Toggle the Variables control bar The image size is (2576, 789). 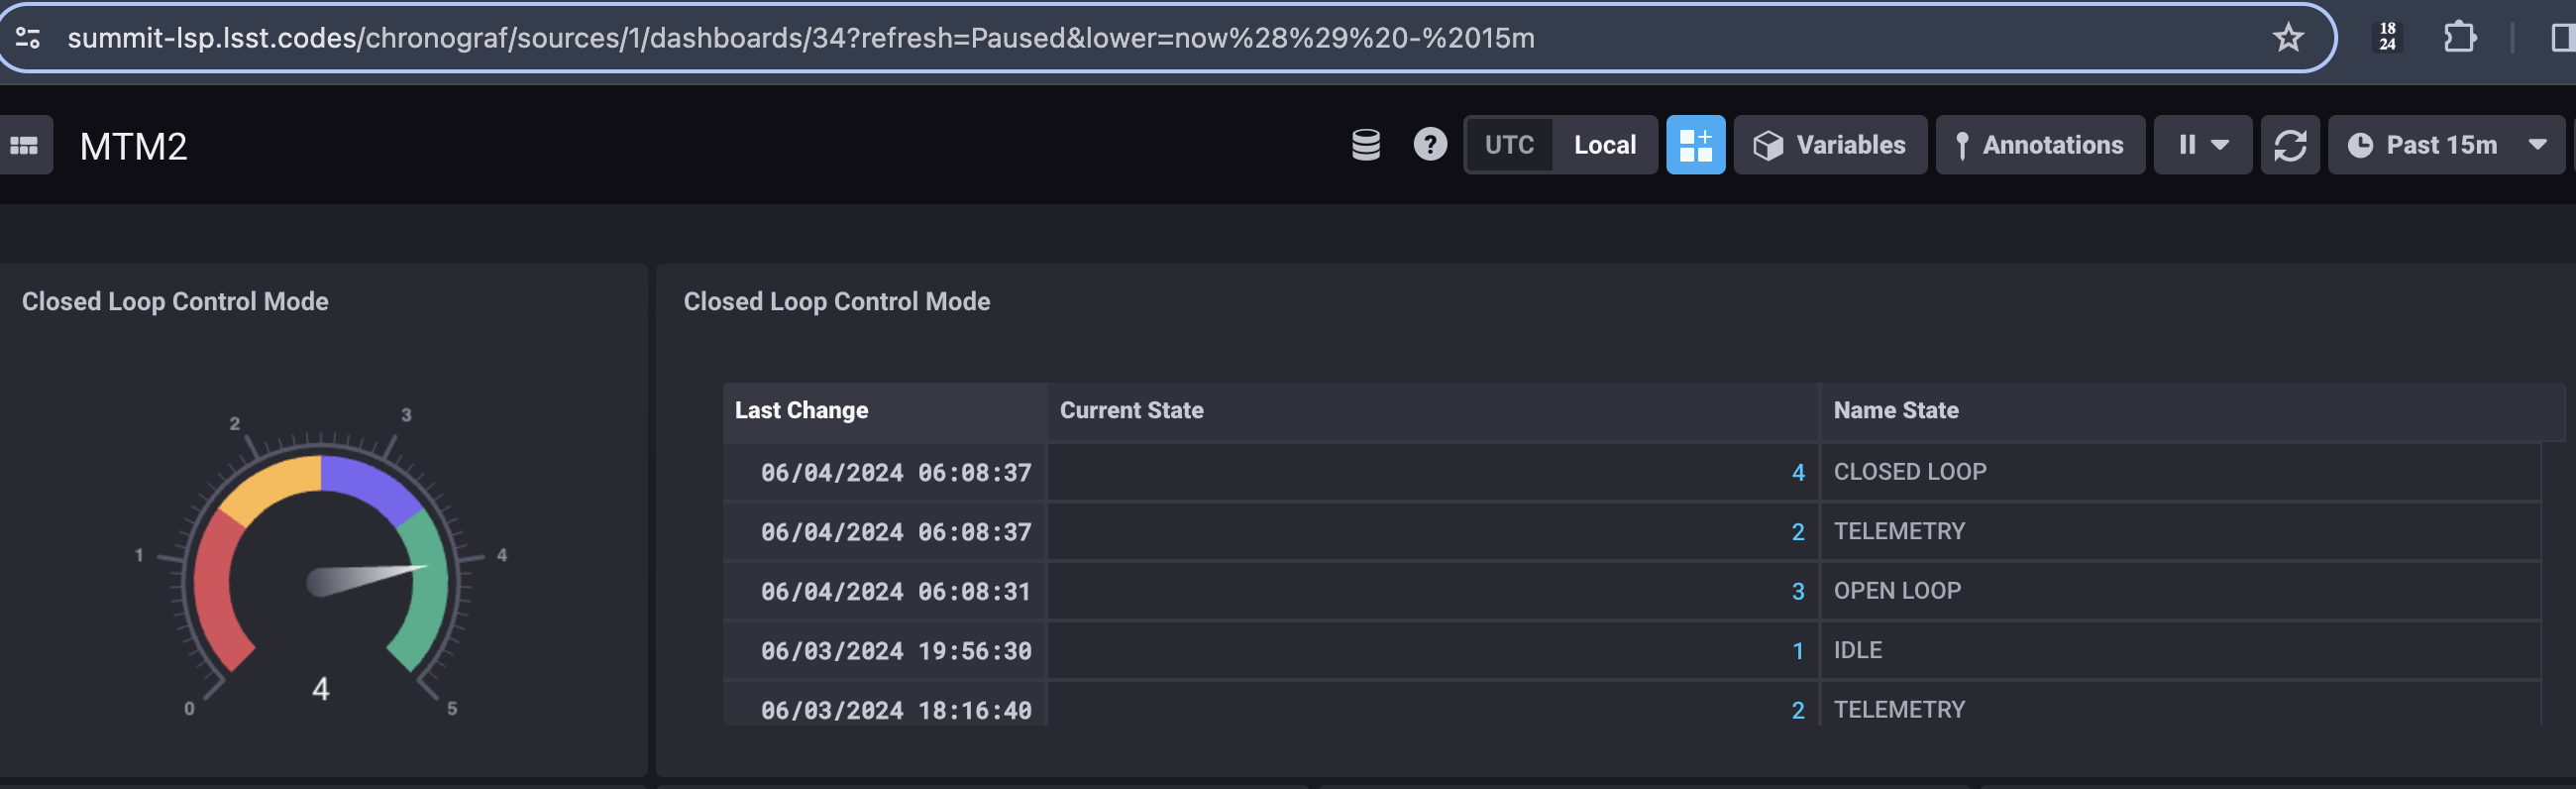point(1829,145)
